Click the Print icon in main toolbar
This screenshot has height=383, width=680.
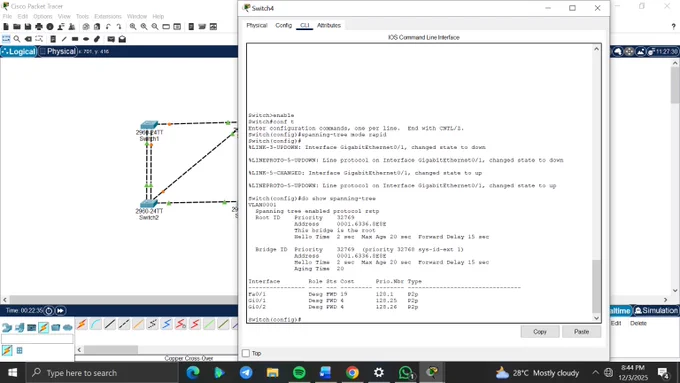point(39,27)
